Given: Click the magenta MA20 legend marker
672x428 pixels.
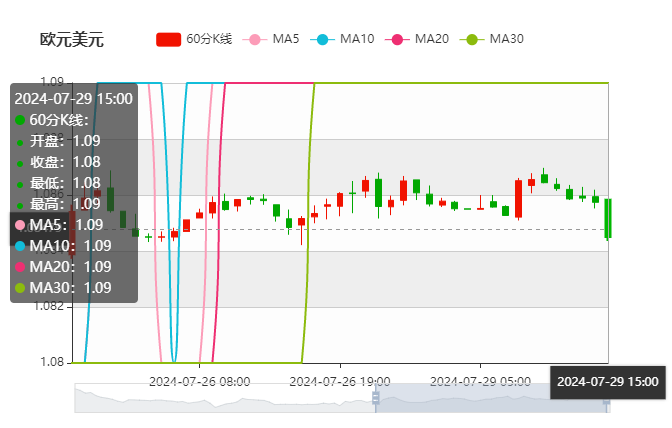Looking at the screenshot, I should (397, 40).
